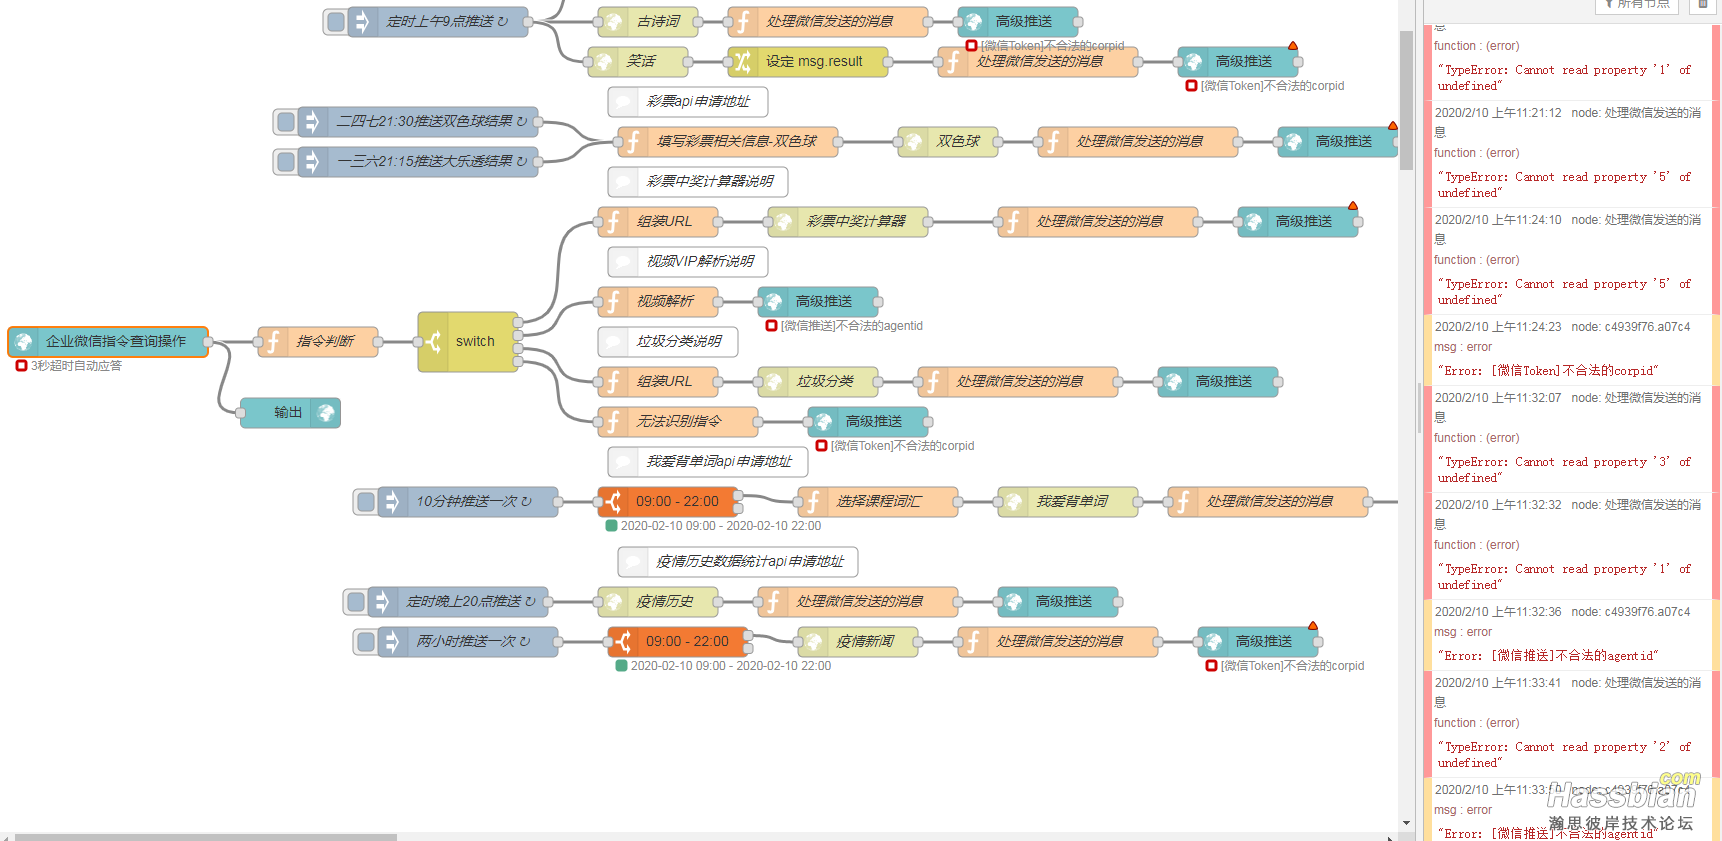
Task: Click the 双色球 node icon
Action: 913,141
